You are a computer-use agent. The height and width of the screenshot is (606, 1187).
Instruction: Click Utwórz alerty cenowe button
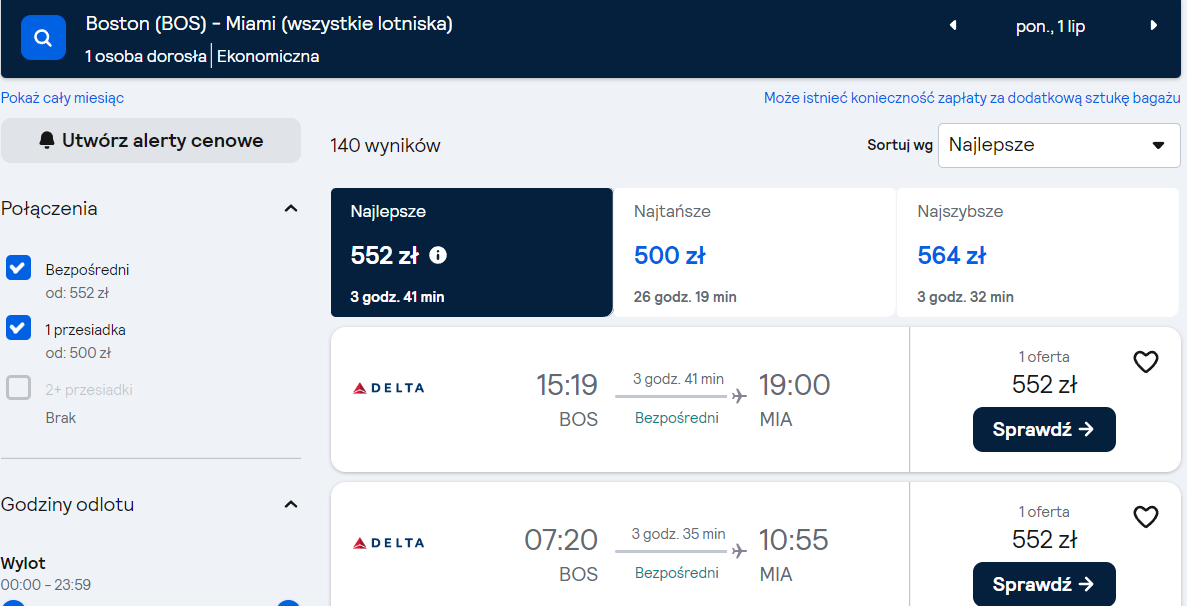click(151, 141)
